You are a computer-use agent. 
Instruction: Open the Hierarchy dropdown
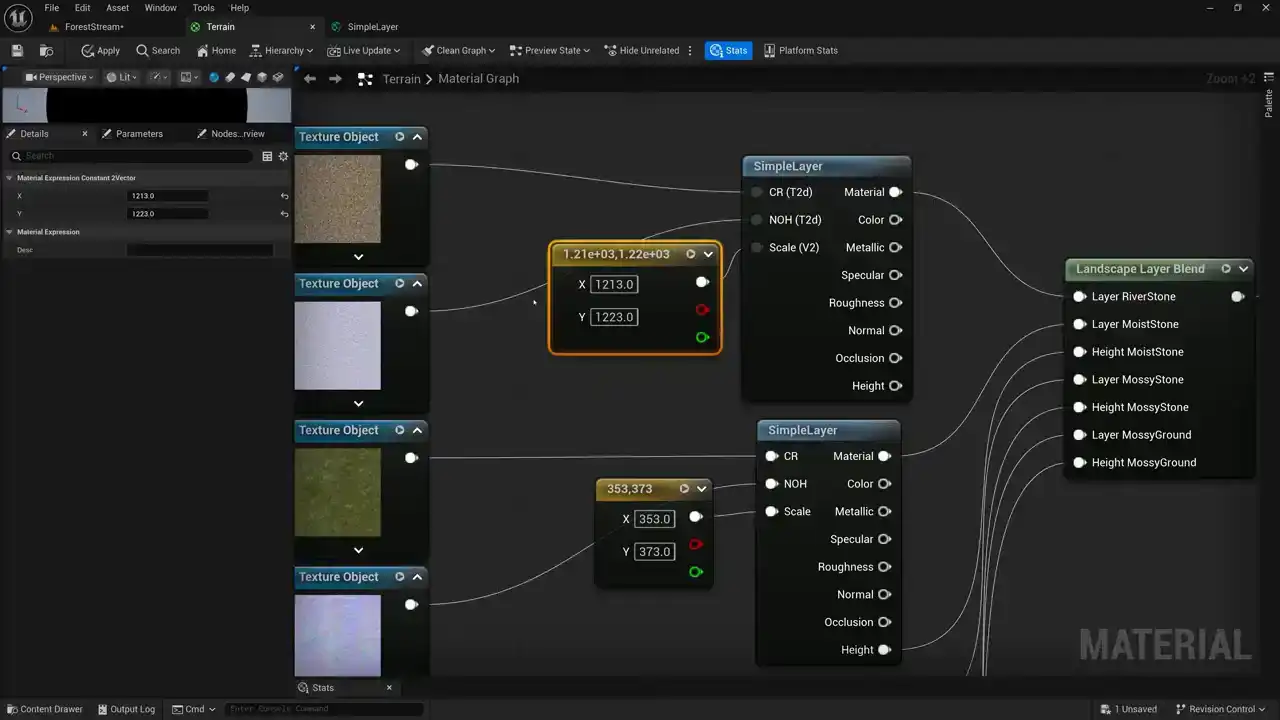(x=282, y=51)
